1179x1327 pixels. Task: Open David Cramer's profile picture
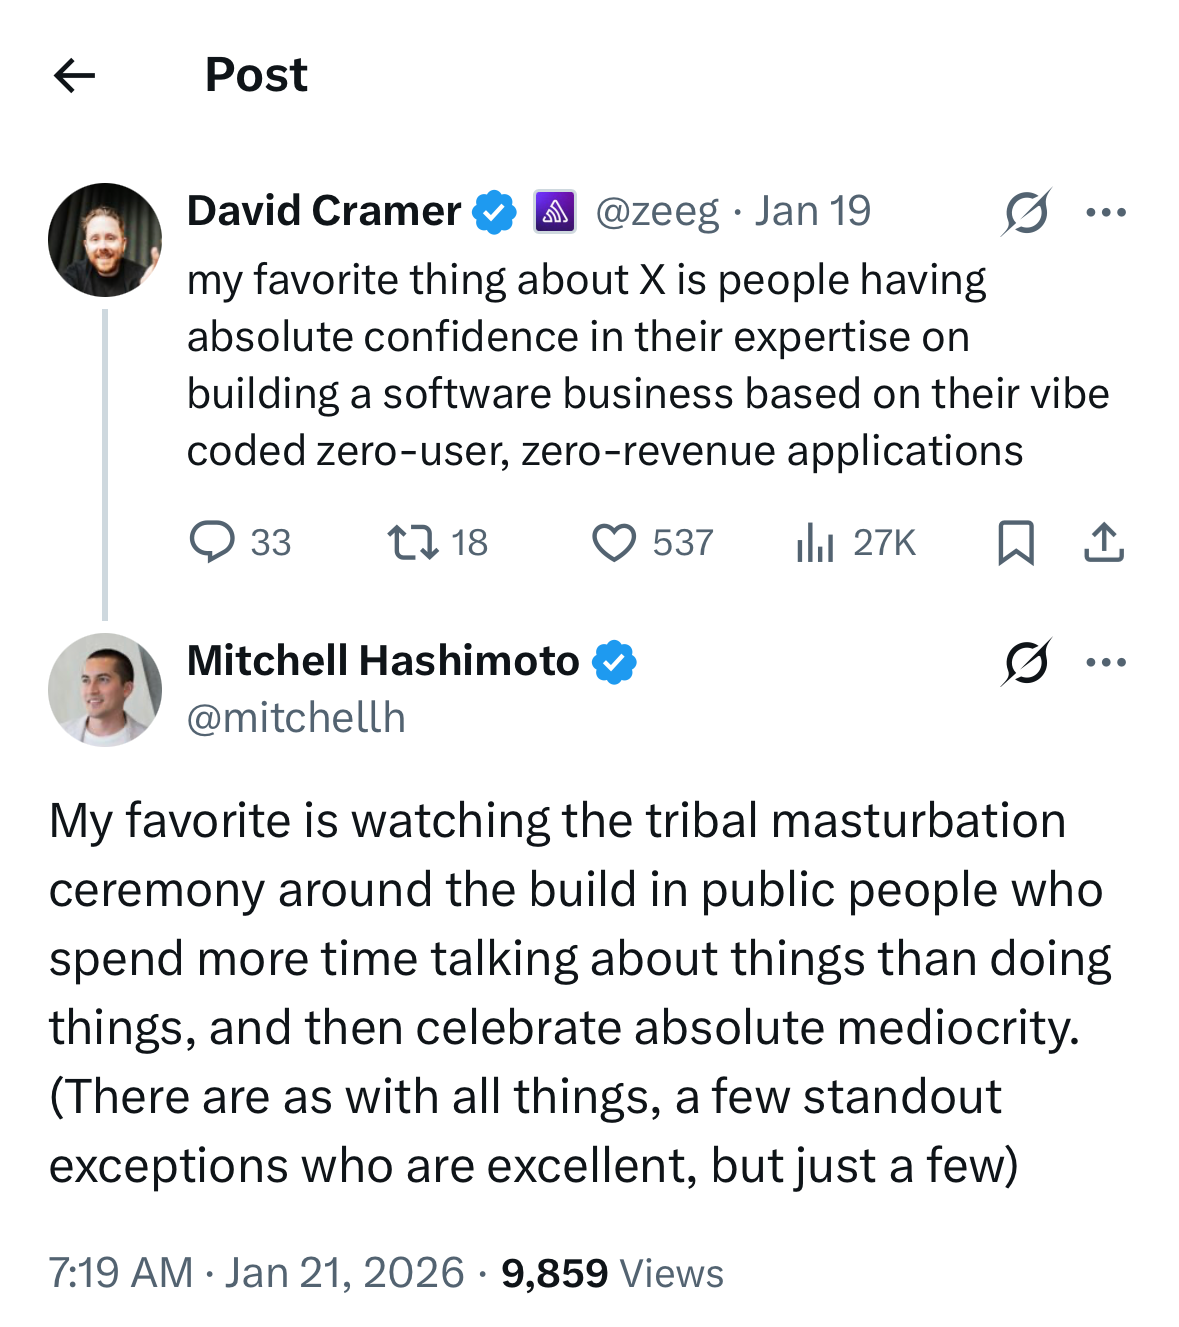click(105, 240)
